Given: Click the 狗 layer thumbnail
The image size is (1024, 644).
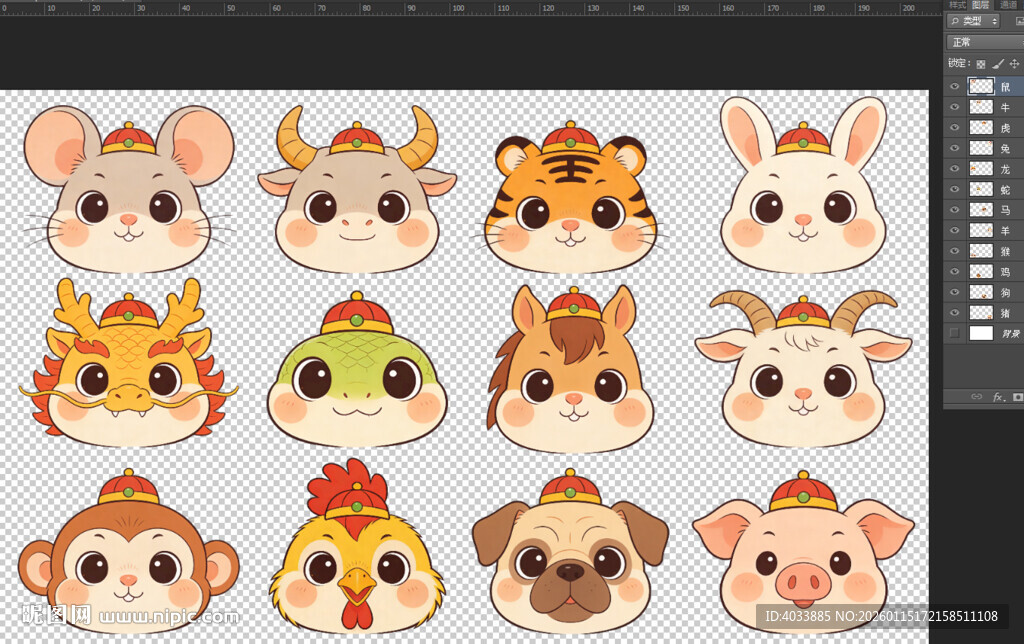Looking at the screenshot, I should coord(981,292).
